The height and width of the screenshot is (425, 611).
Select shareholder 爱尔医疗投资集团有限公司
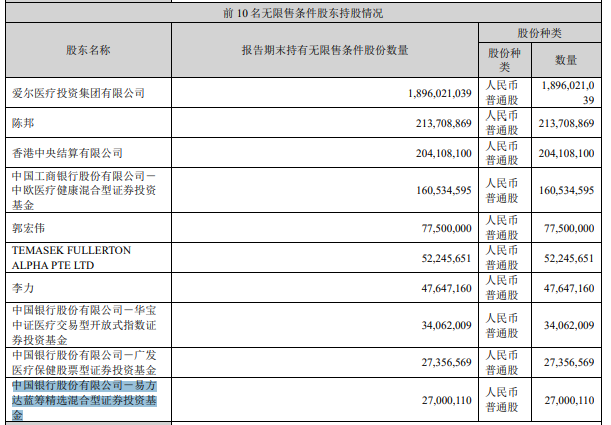pyautogui.click(x=78, y=93)
